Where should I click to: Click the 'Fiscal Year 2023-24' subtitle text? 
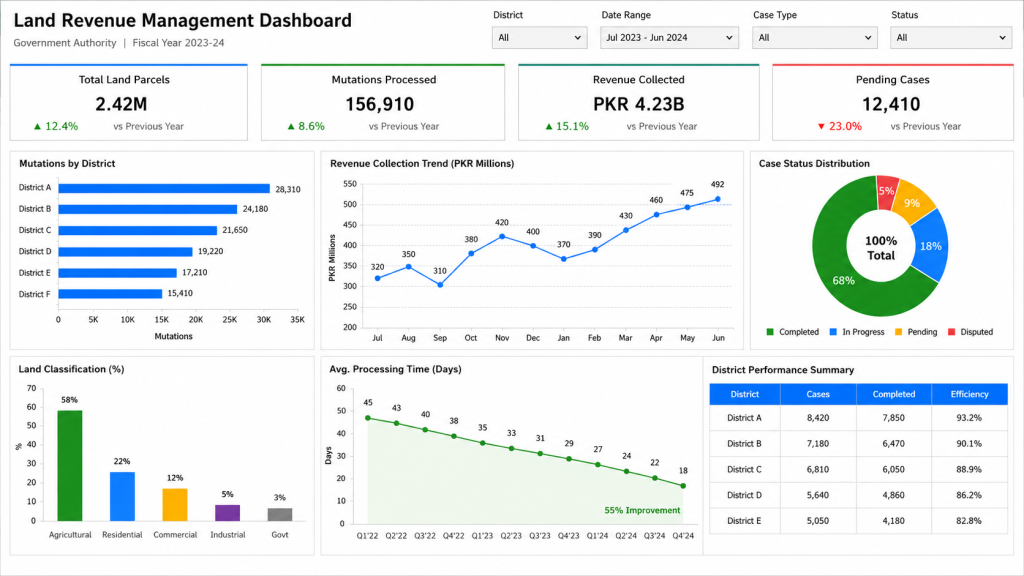click(178, 43)
